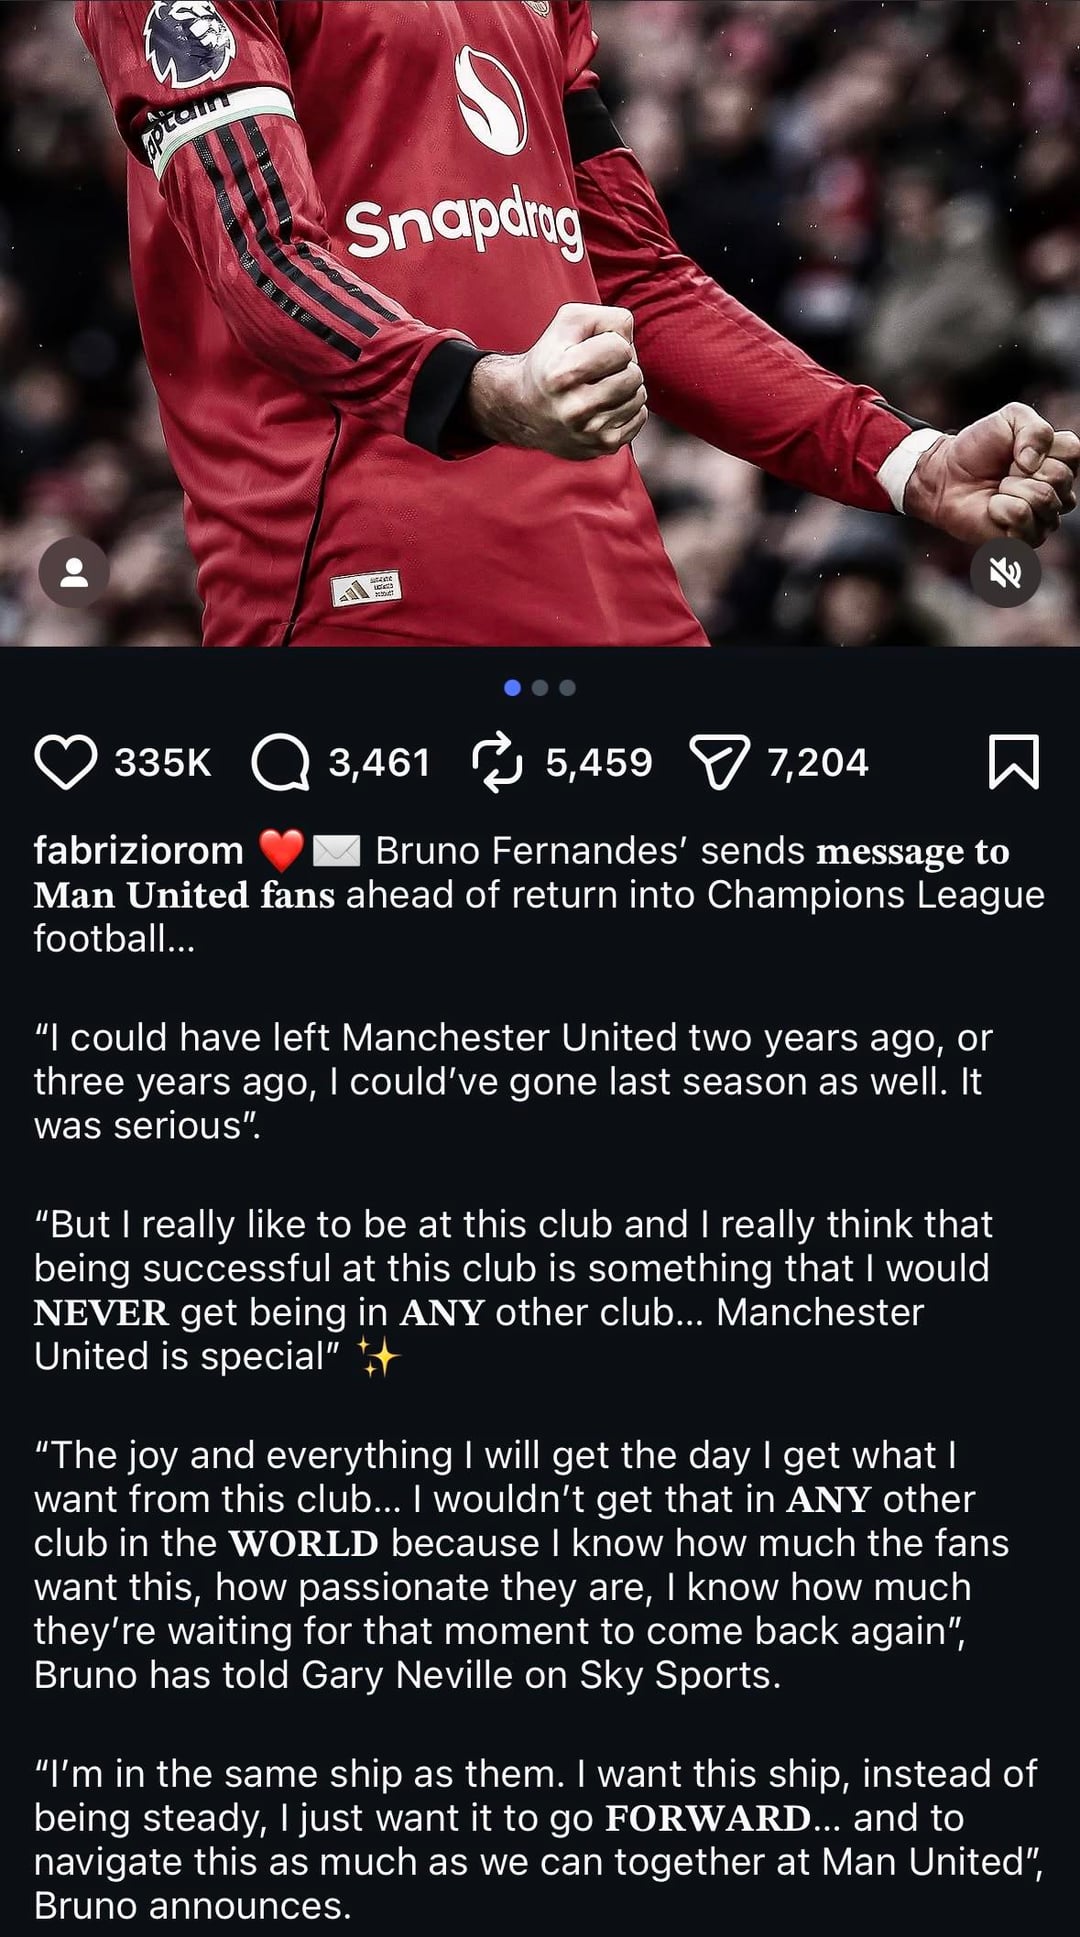Open the 3,461 comments count
1080x1937 pixels.
click(379, 763)
